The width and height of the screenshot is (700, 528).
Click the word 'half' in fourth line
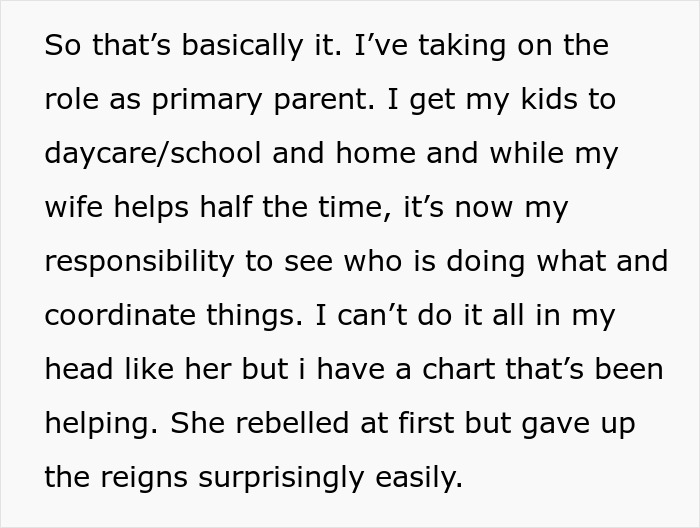226,208
